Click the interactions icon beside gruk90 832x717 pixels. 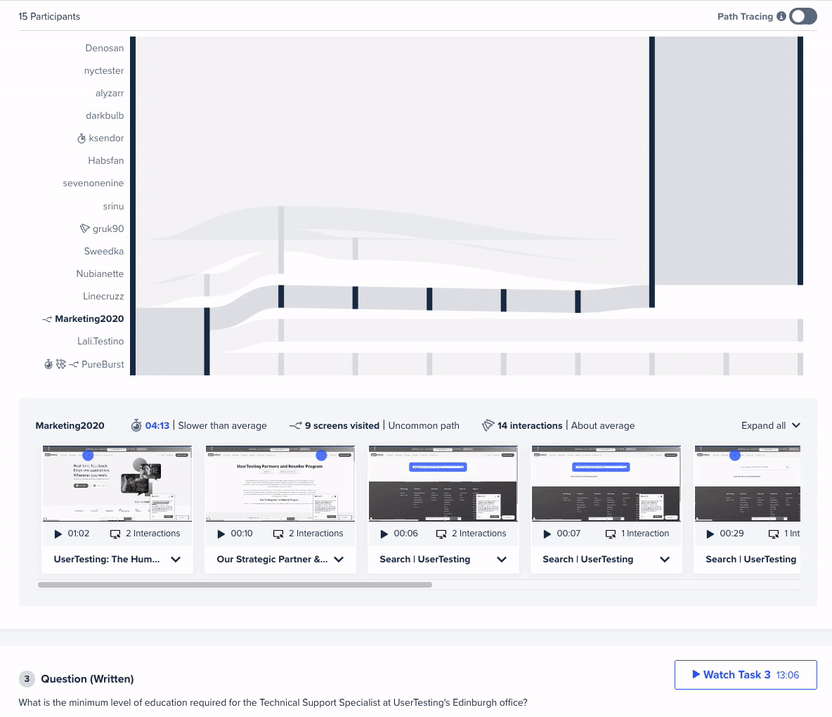(84, 229)
